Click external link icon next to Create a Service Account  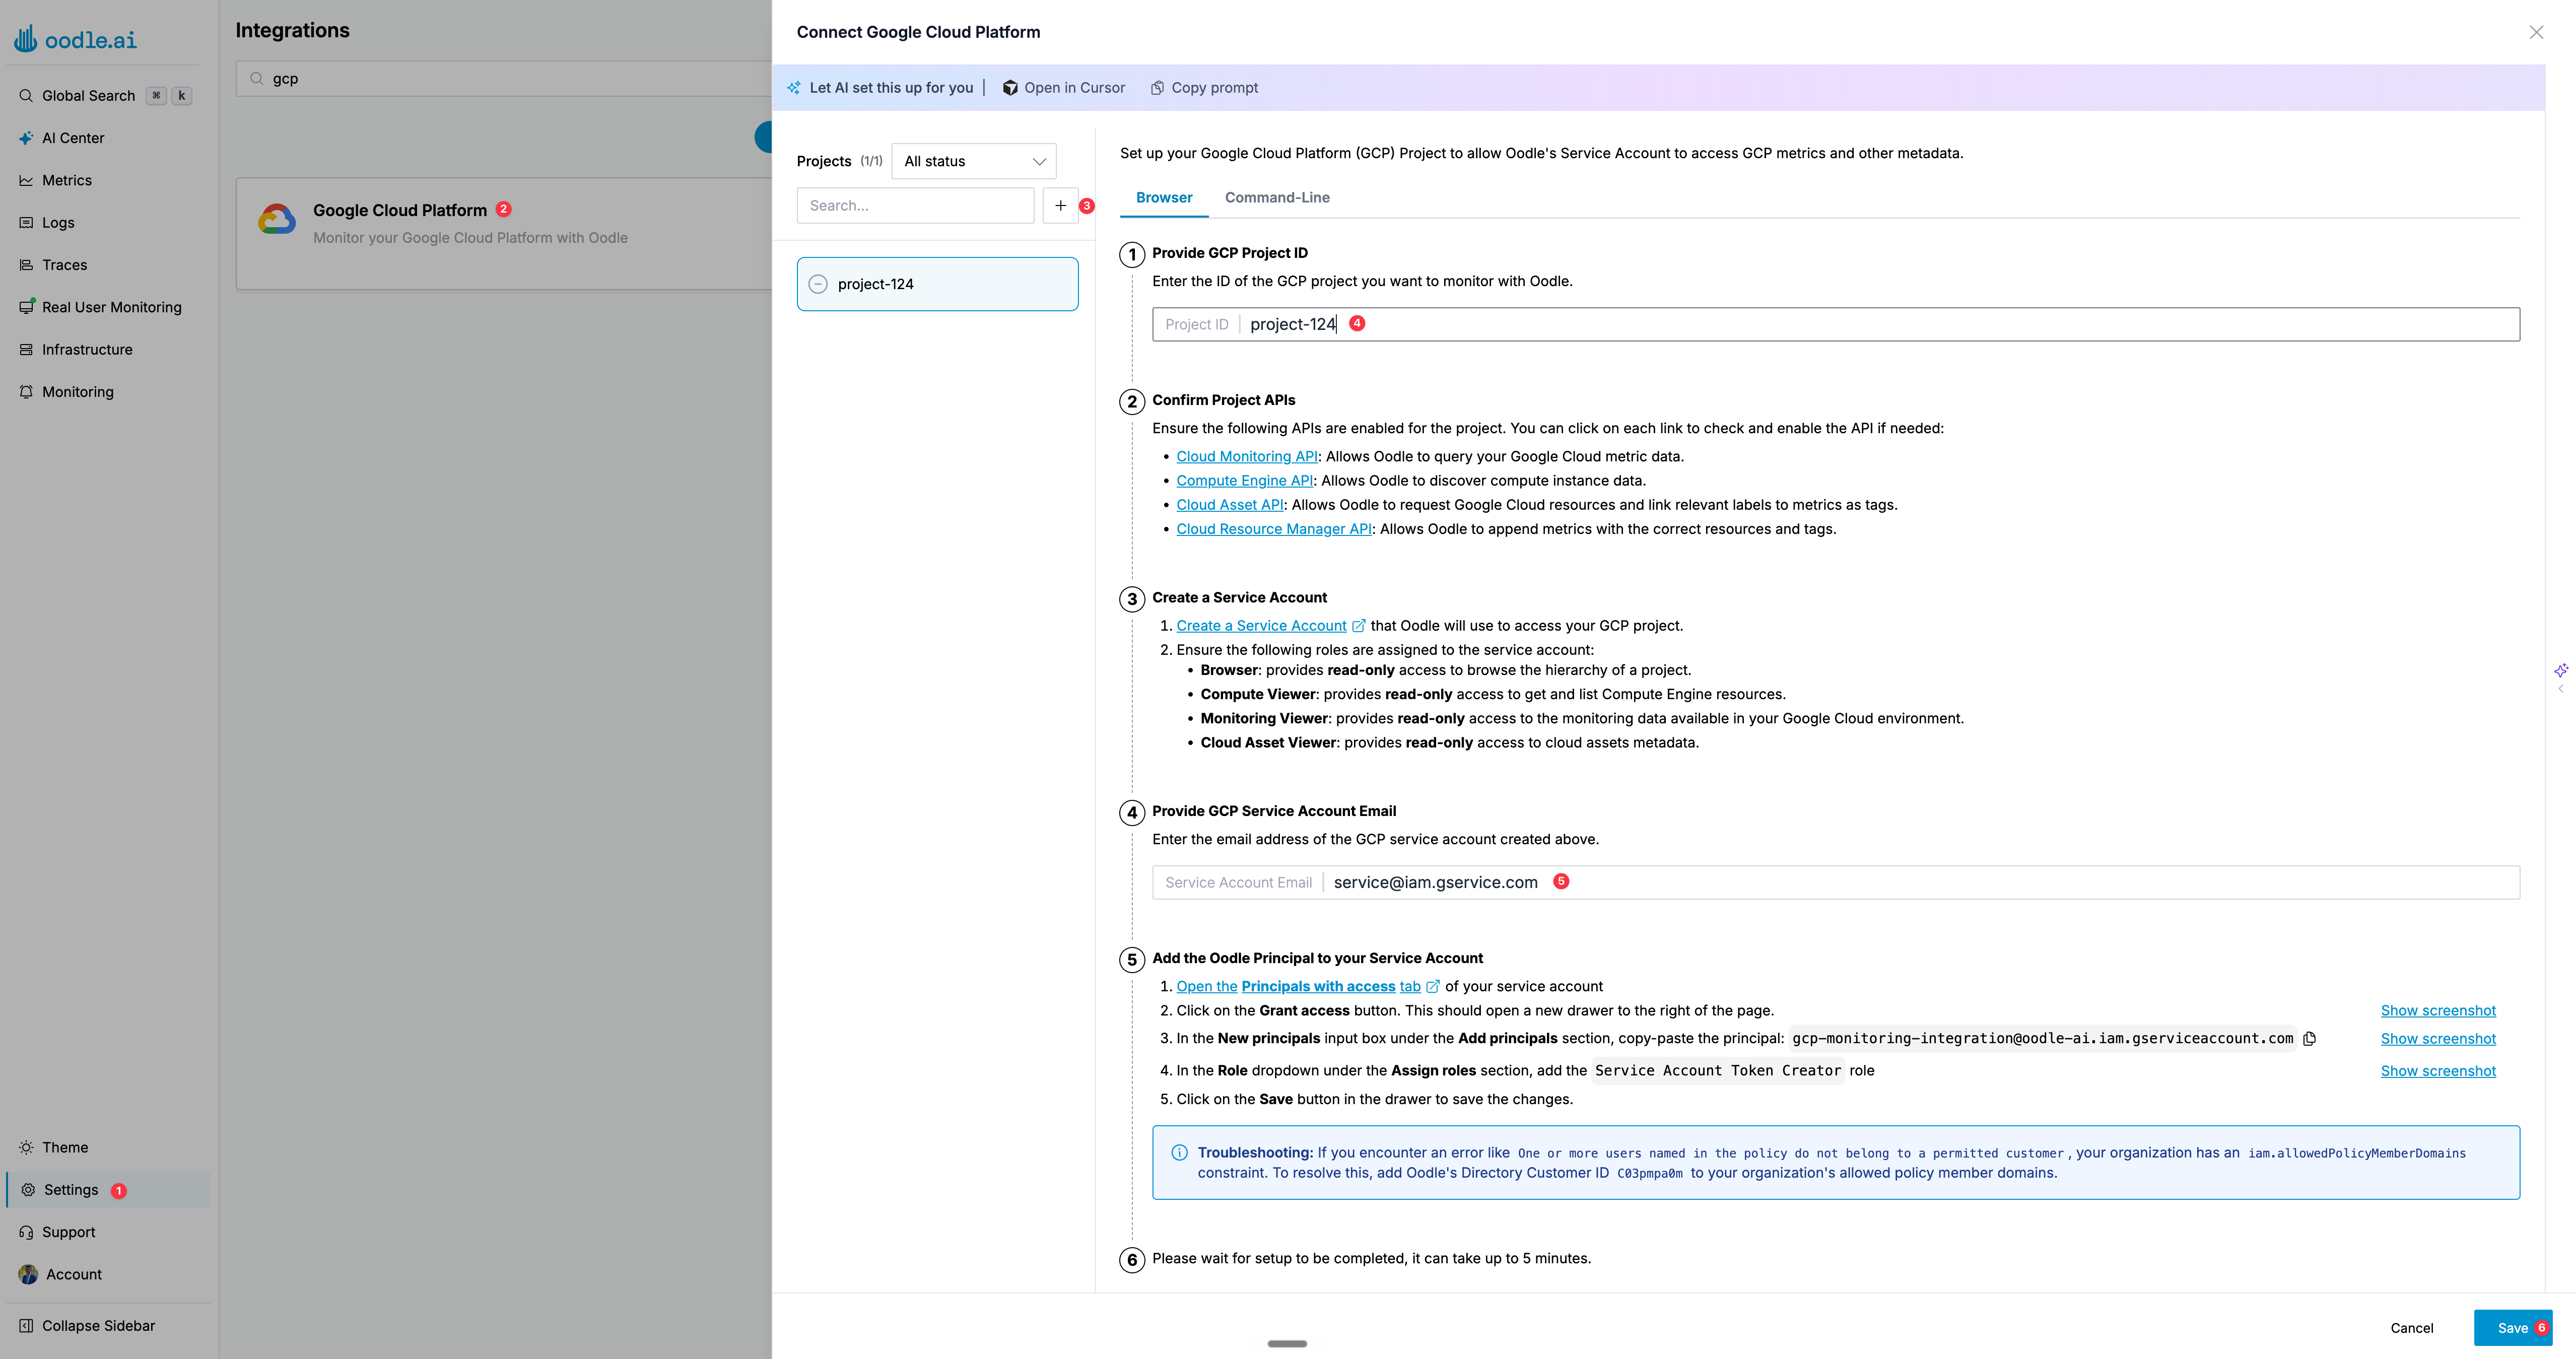[x=1359, y=626]
